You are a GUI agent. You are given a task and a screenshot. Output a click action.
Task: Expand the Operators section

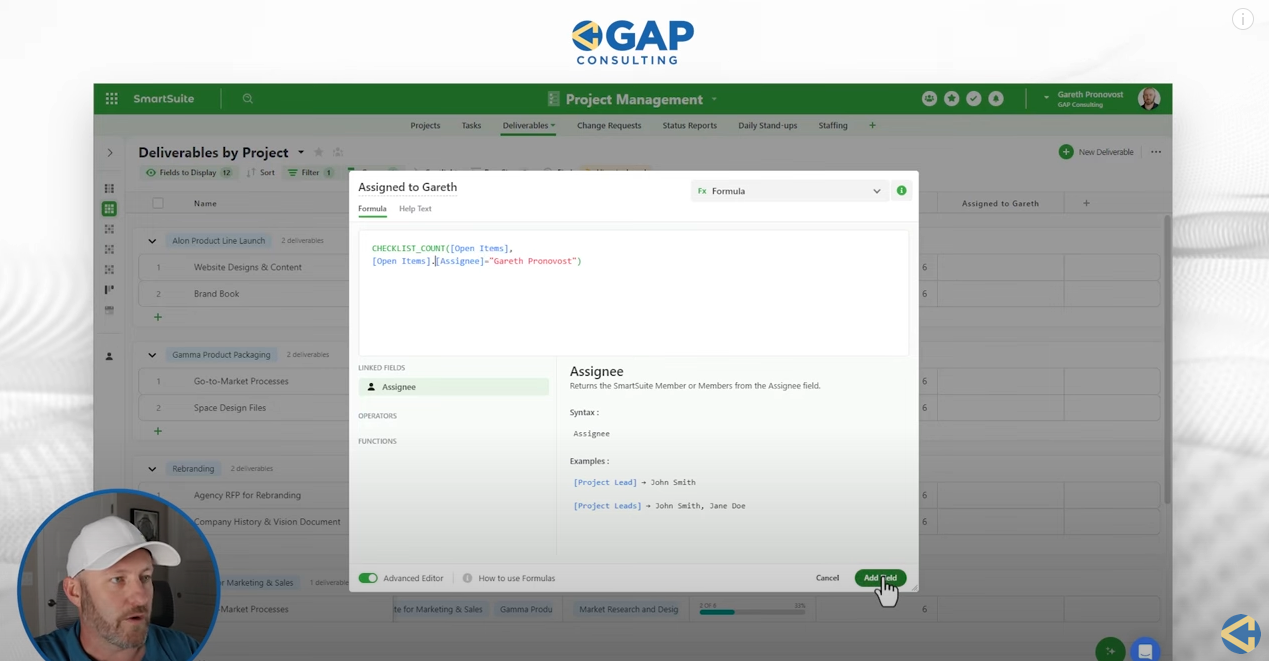point(377,415)
